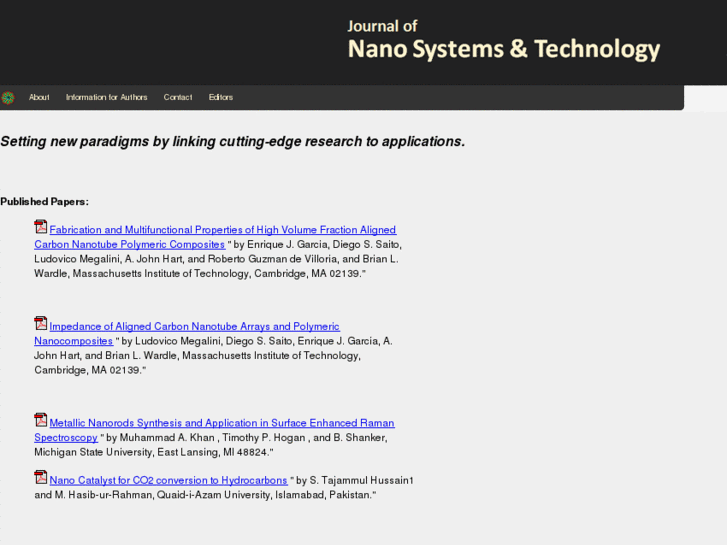Open the About menu item
Viewport: 727px width, 545px height.
39,97
